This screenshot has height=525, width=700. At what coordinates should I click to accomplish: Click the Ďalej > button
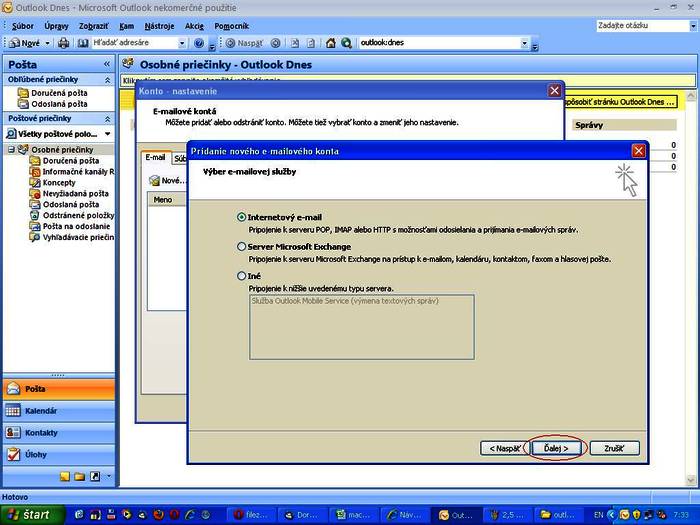556,448
